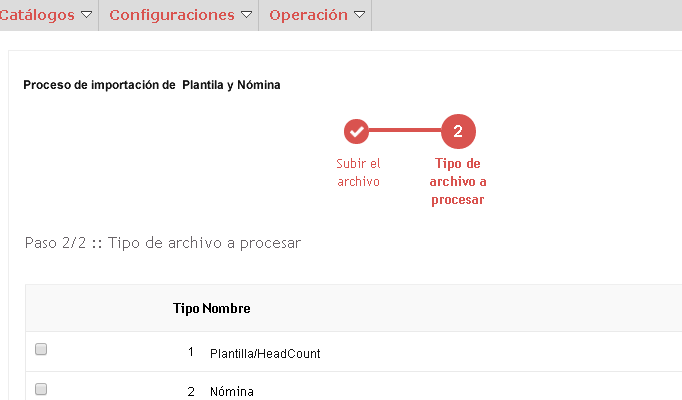Image resolution: width=682 pixels, height=400 pixels.
Task: Check the Nómina checkbox
Action: coord(41,389)
